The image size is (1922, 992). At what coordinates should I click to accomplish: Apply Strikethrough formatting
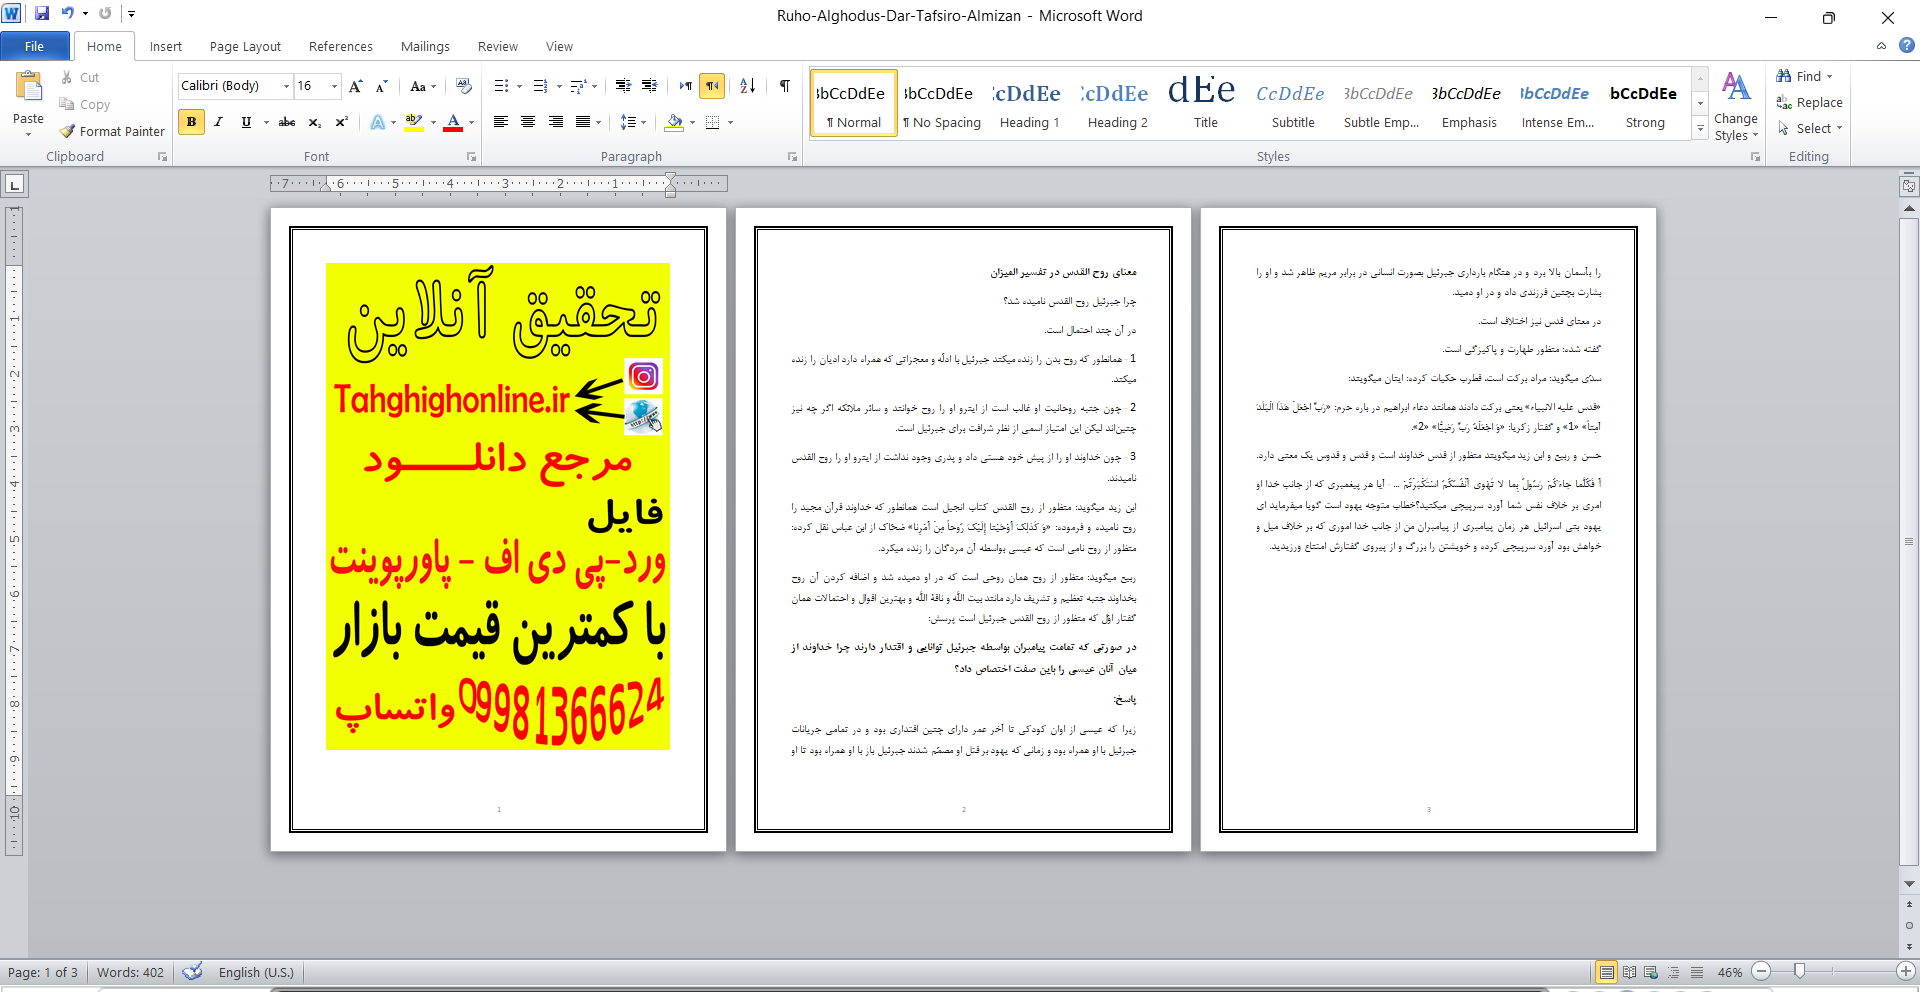287,122
